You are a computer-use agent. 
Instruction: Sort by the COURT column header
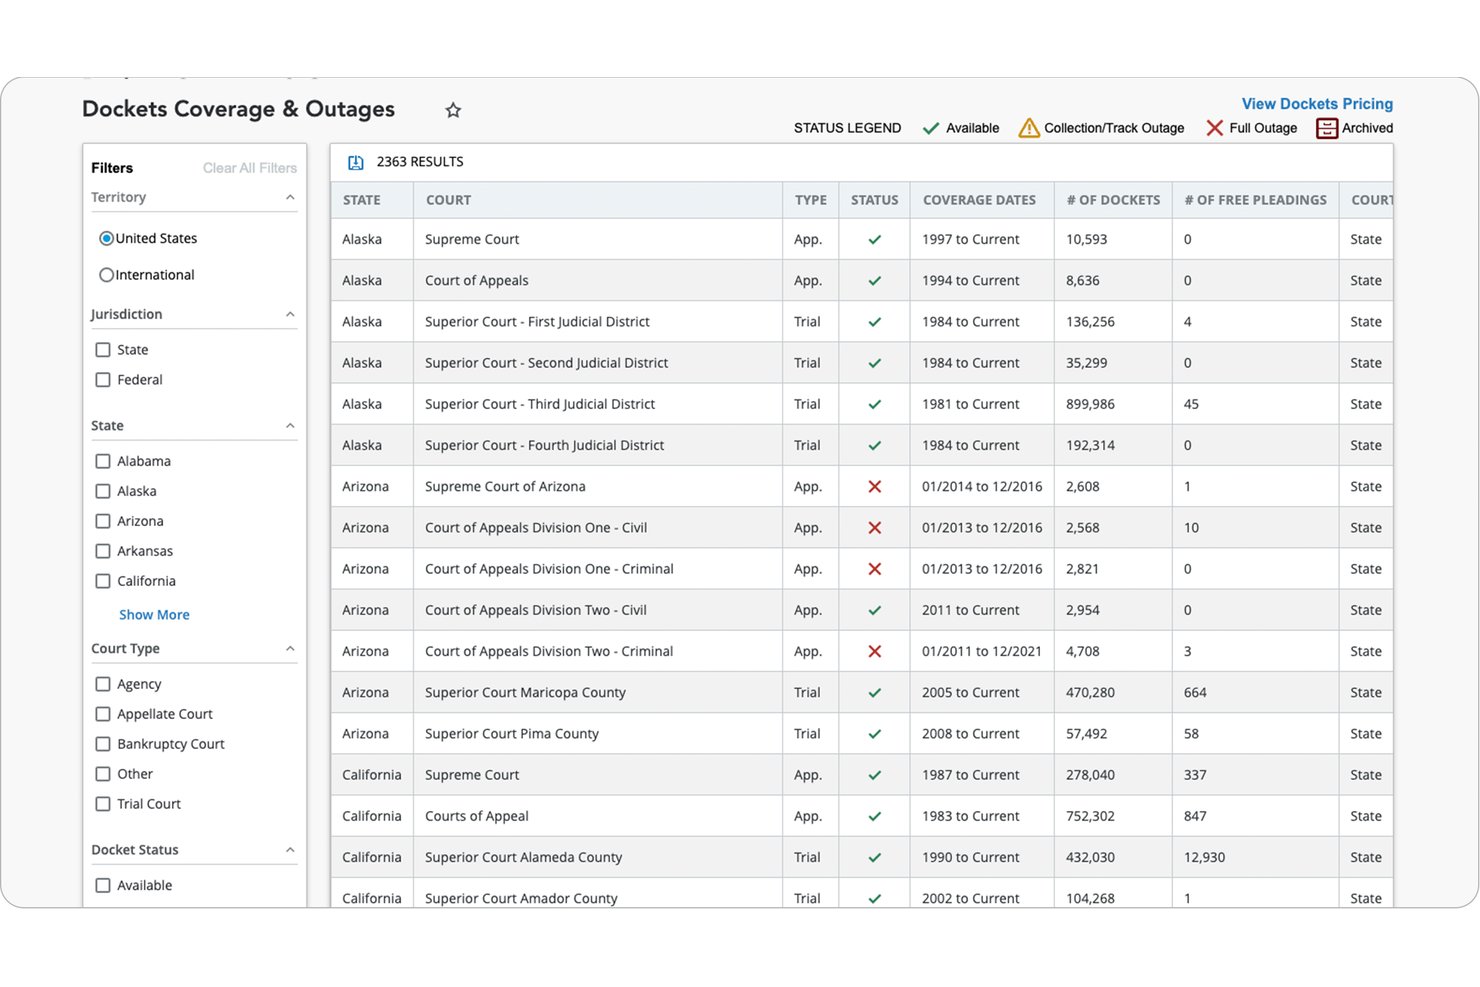[448, 200]
